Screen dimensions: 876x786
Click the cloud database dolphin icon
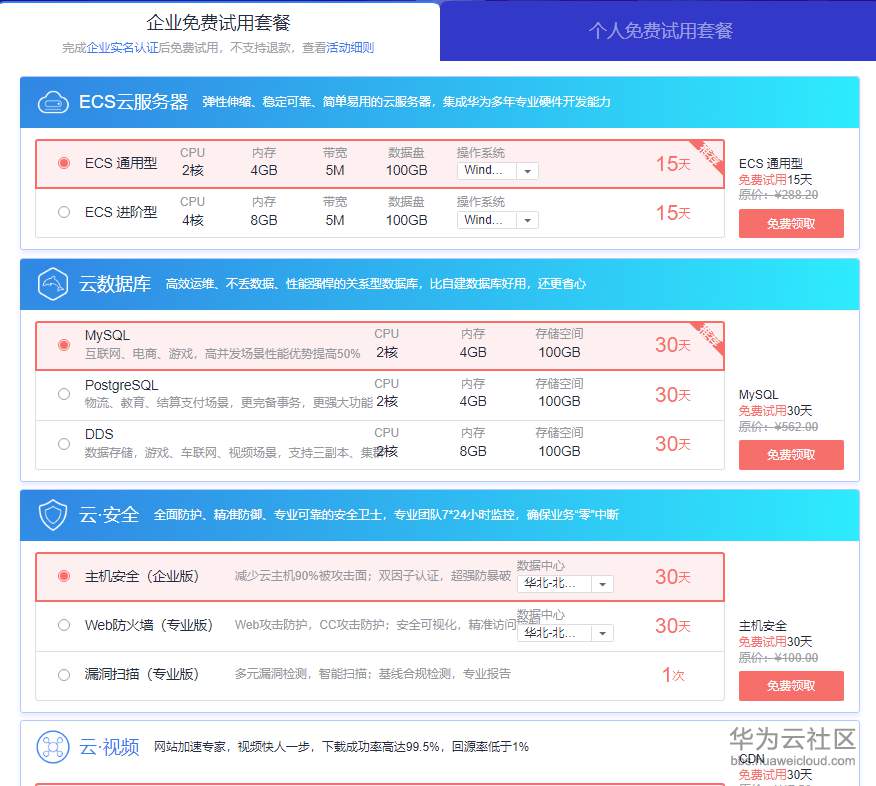[53, 284]
